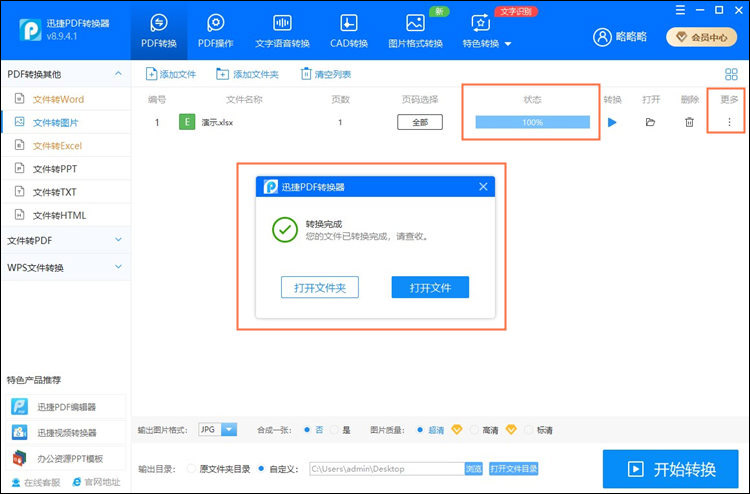The image size is (750, 494).
Task: Delete 演示.xlsx with trash icon
Action: coord(689,122)
